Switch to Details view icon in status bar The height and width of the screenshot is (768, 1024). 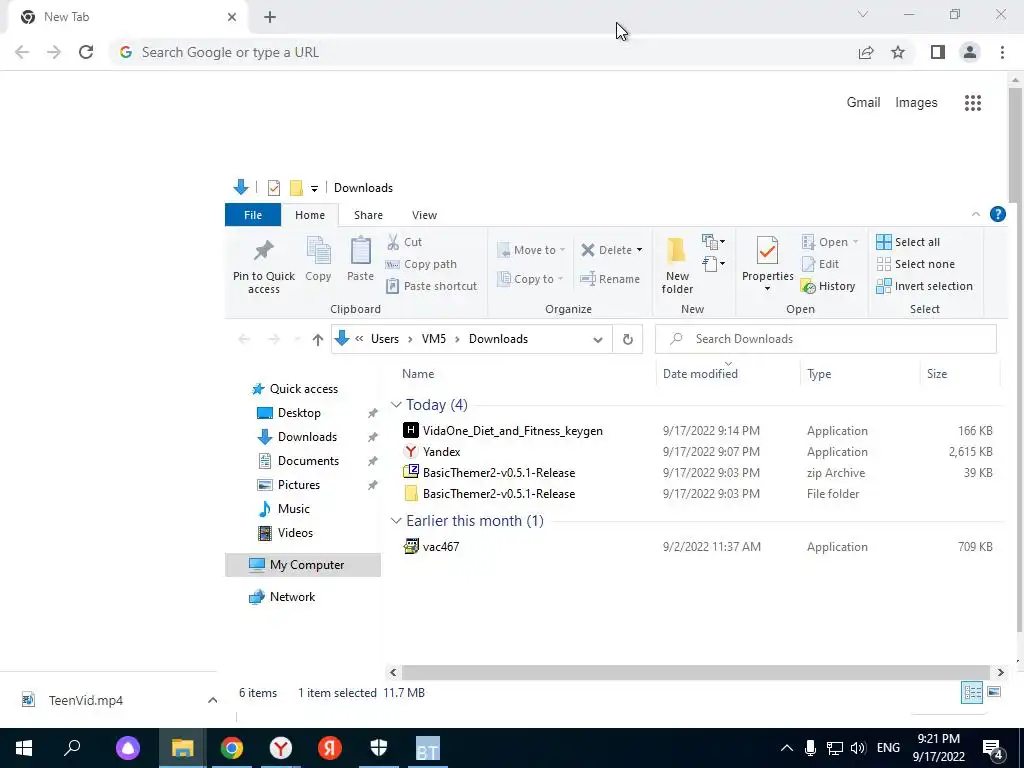pyautogui.click(x=972, y=692)
